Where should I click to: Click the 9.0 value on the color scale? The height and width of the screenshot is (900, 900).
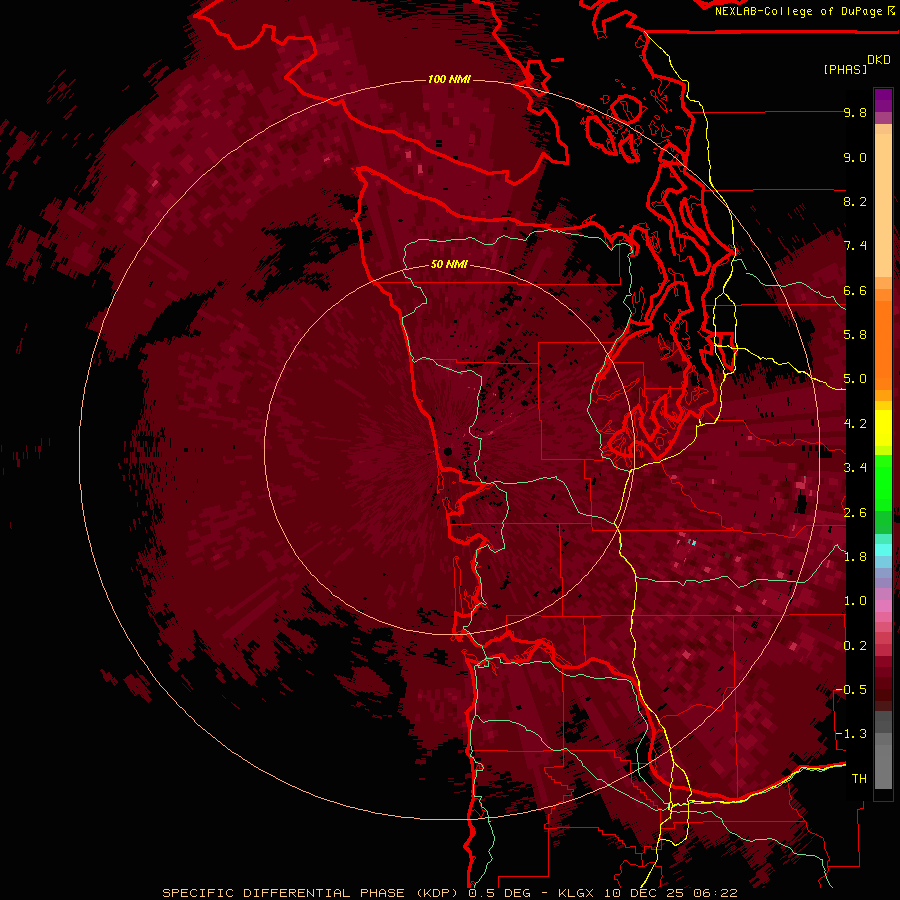tap(855, 157)
